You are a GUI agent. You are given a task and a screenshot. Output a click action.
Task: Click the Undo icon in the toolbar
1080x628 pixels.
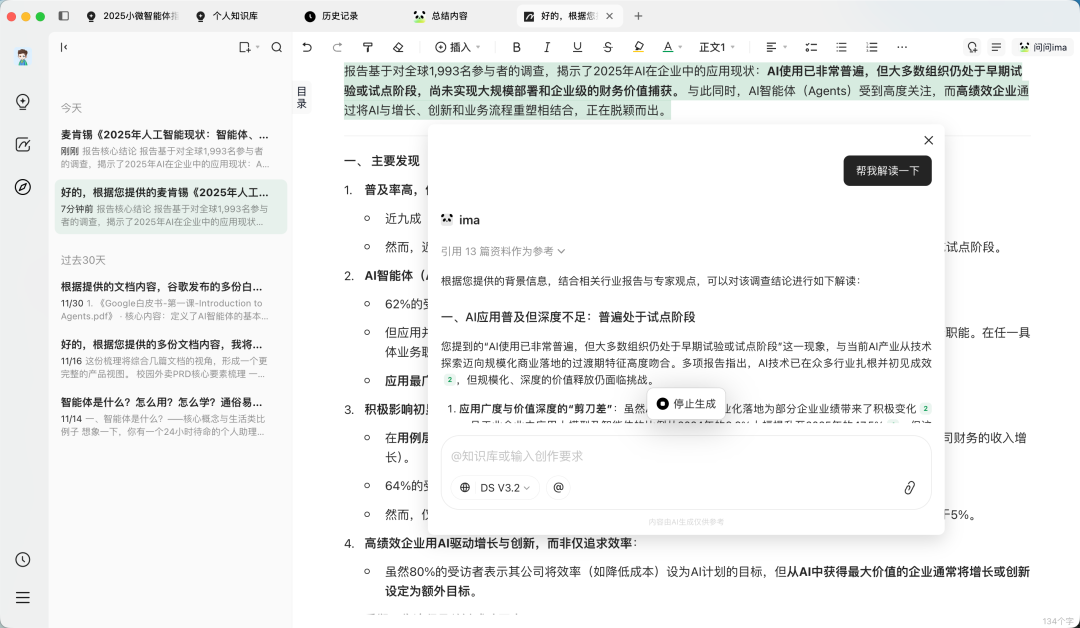coord(307,47)
